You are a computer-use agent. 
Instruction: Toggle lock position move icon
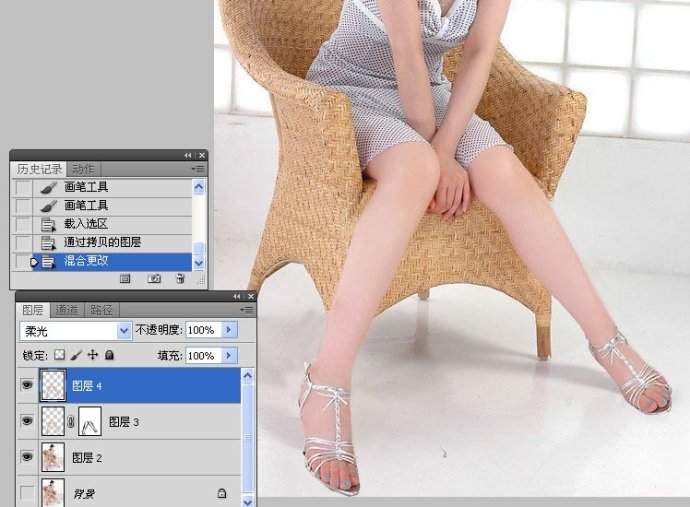tap(92, 355)
